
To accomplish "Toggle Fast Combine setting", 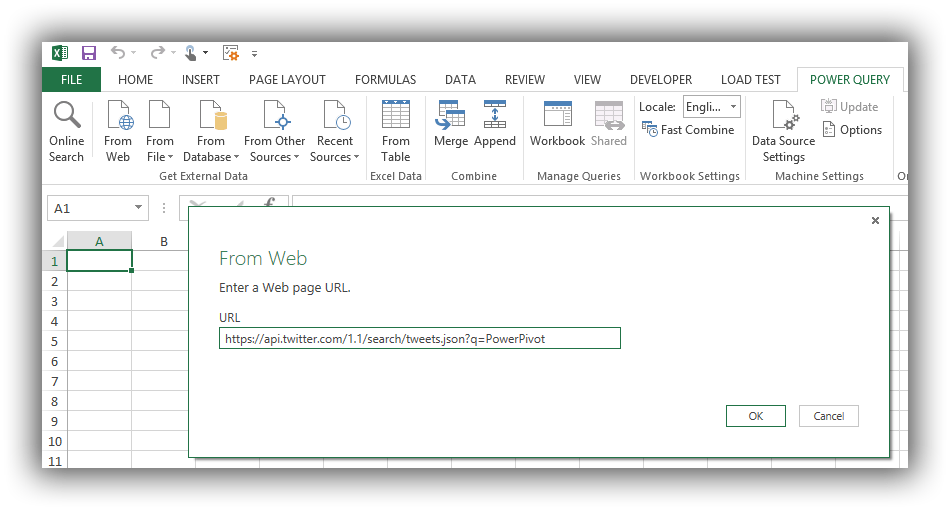I will (688, 130).
